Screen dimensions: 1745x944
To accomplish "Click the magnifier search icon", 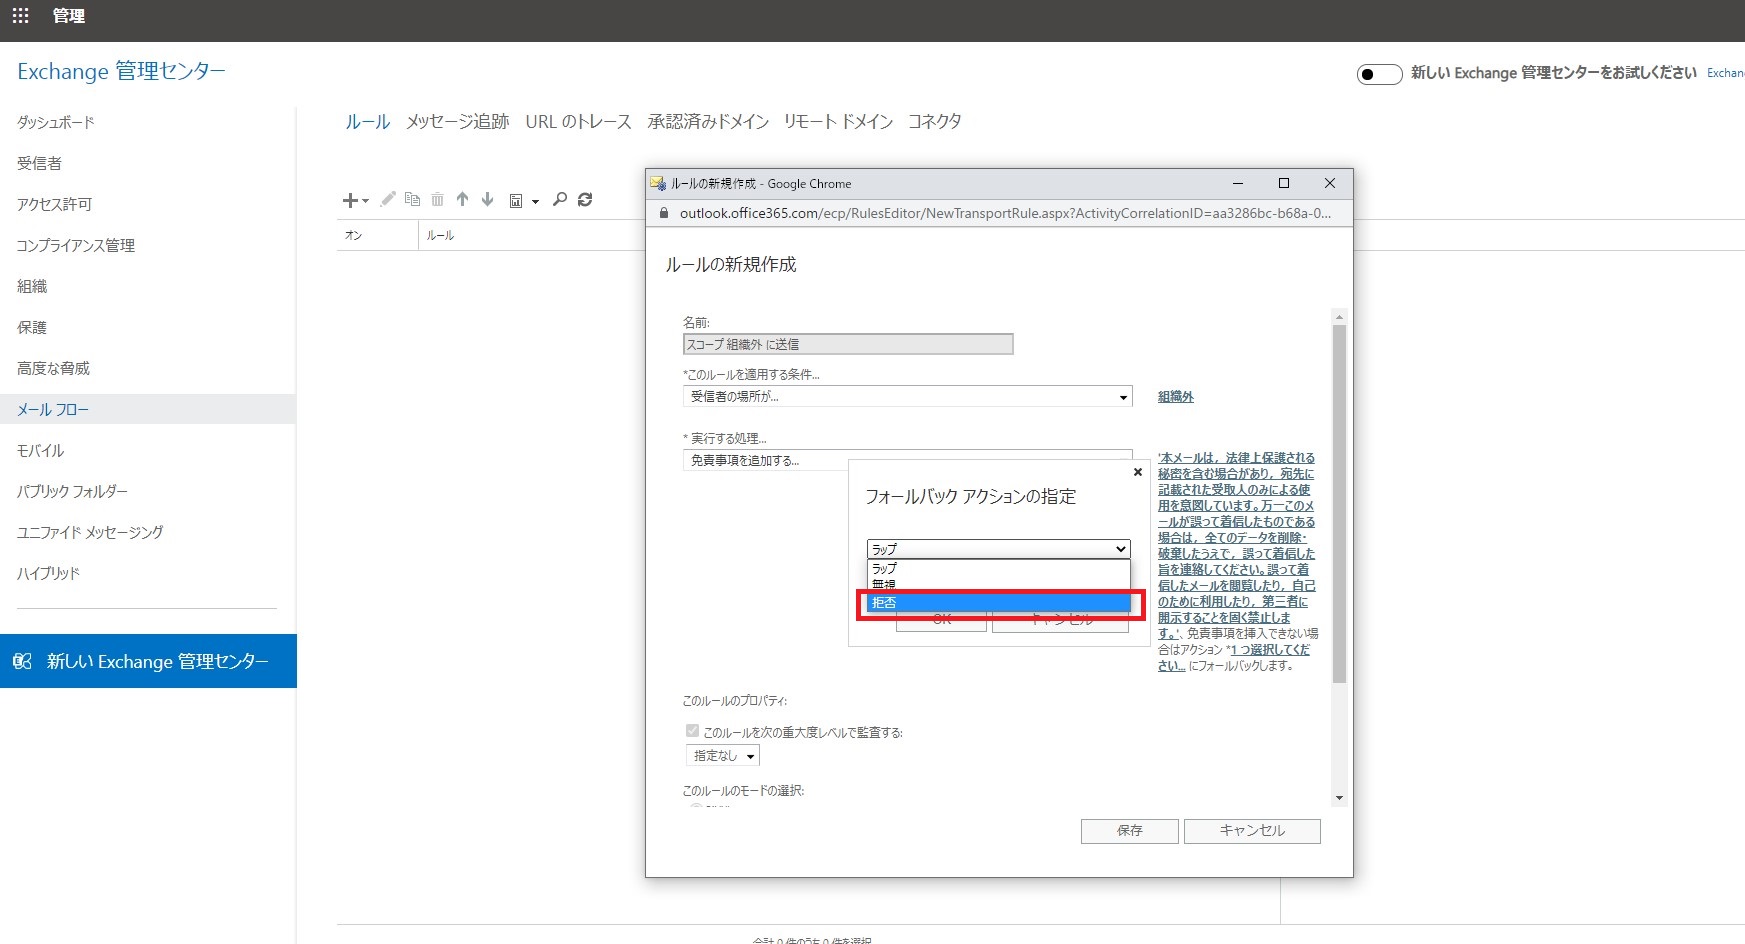I will [x=560, y=200].
